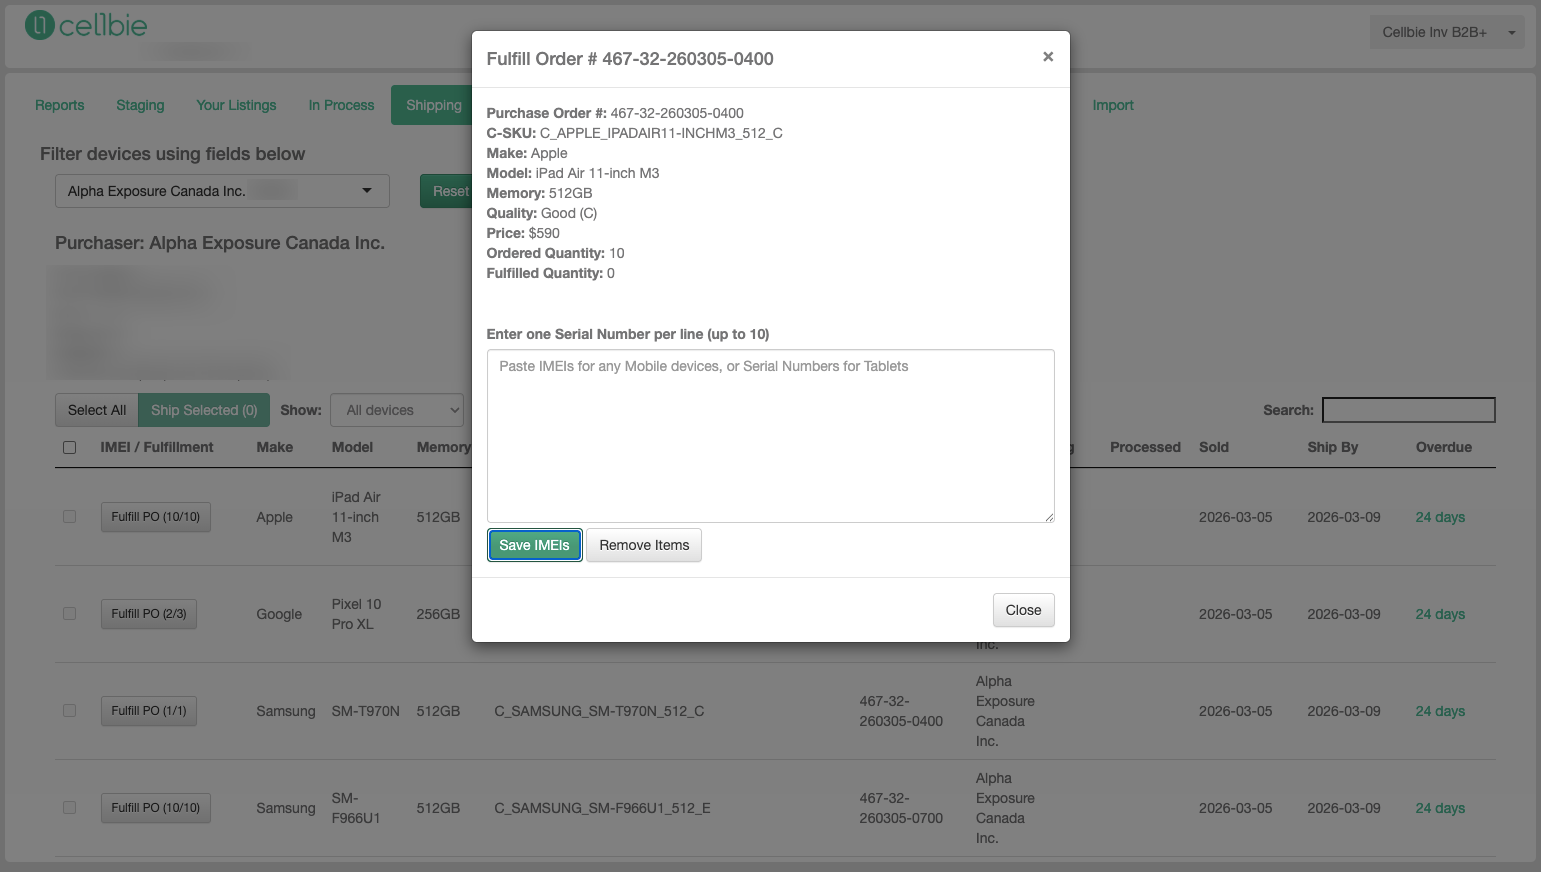The image size is (1541, 872).
Task: Click Purchase Order # value in dialog
Action: tap(677, 113)
